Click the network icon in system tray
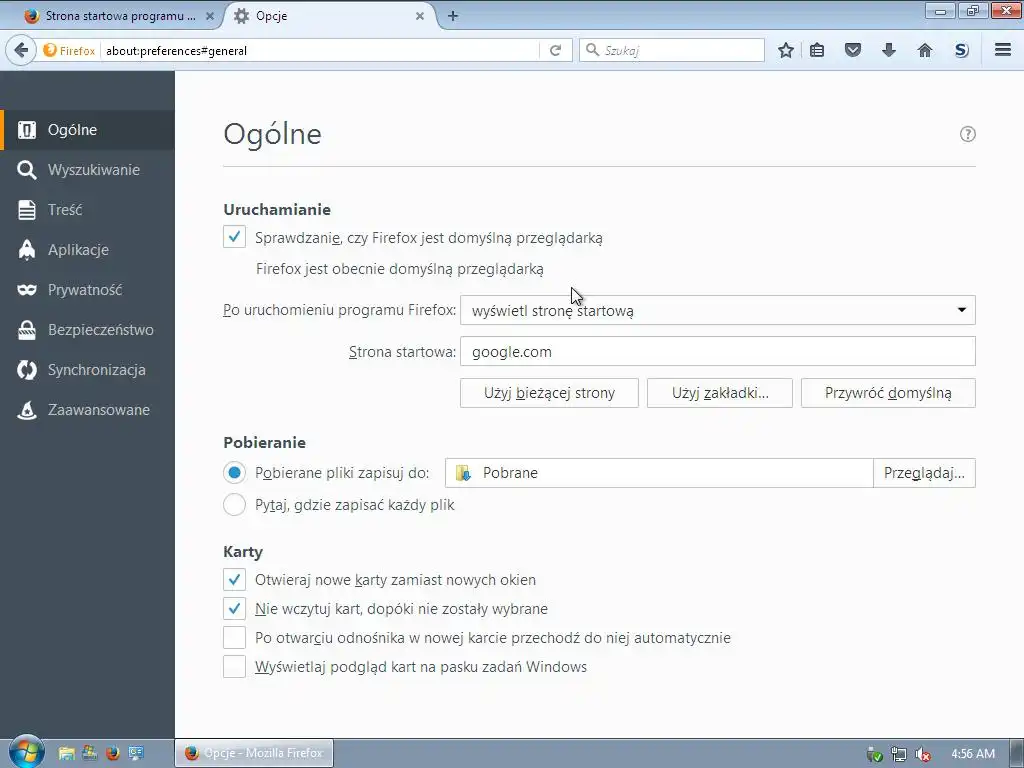Screen dimensions: 1024x768 899,754
